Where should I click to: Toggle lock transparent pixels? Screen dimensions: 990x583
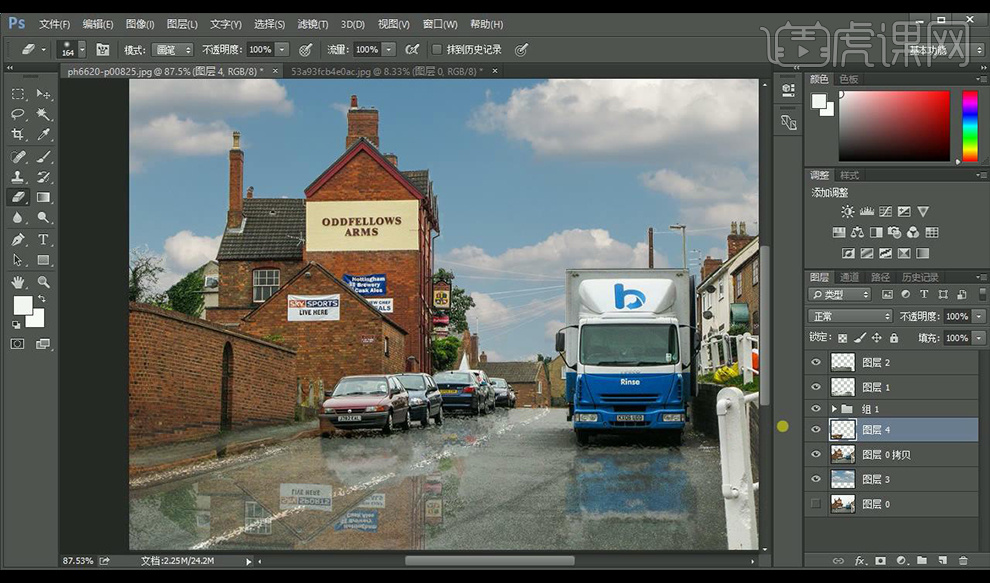coord(843,338)
